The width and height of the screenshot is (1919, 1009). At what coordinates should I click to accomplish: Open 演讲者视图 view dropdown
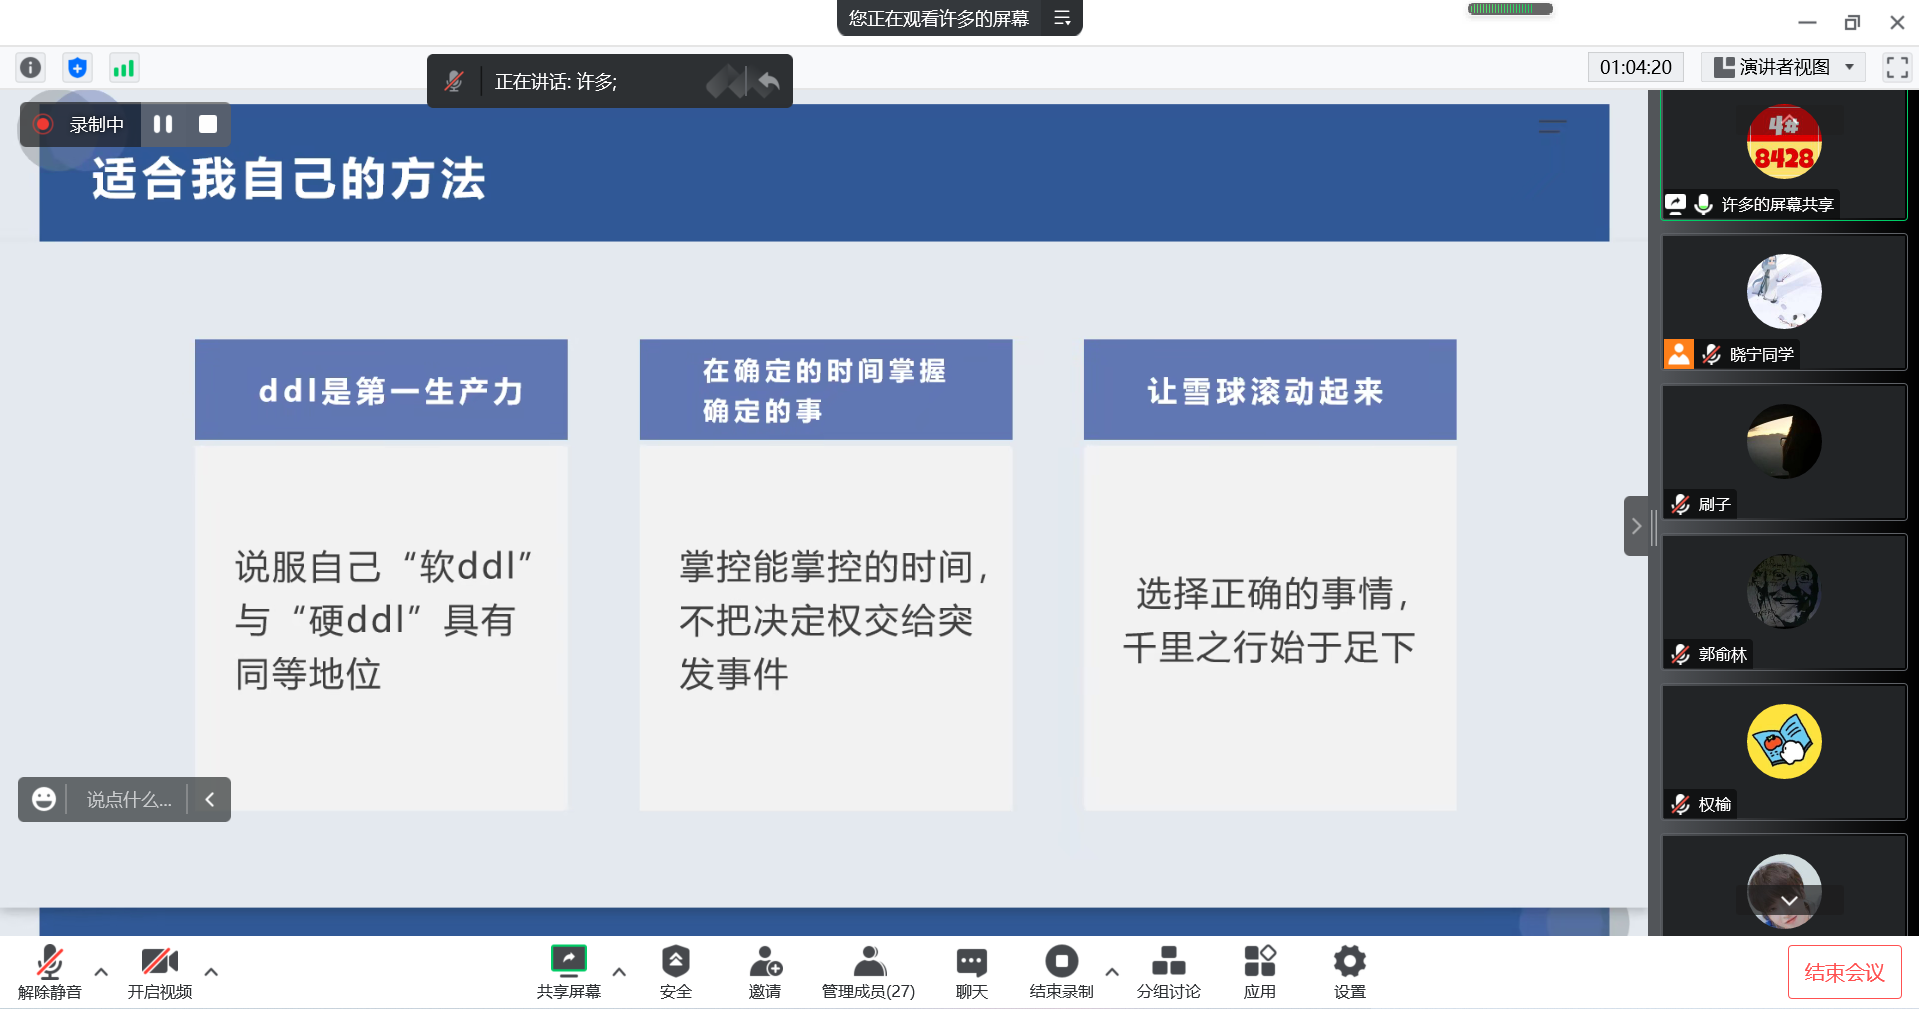pos(1784,67)
